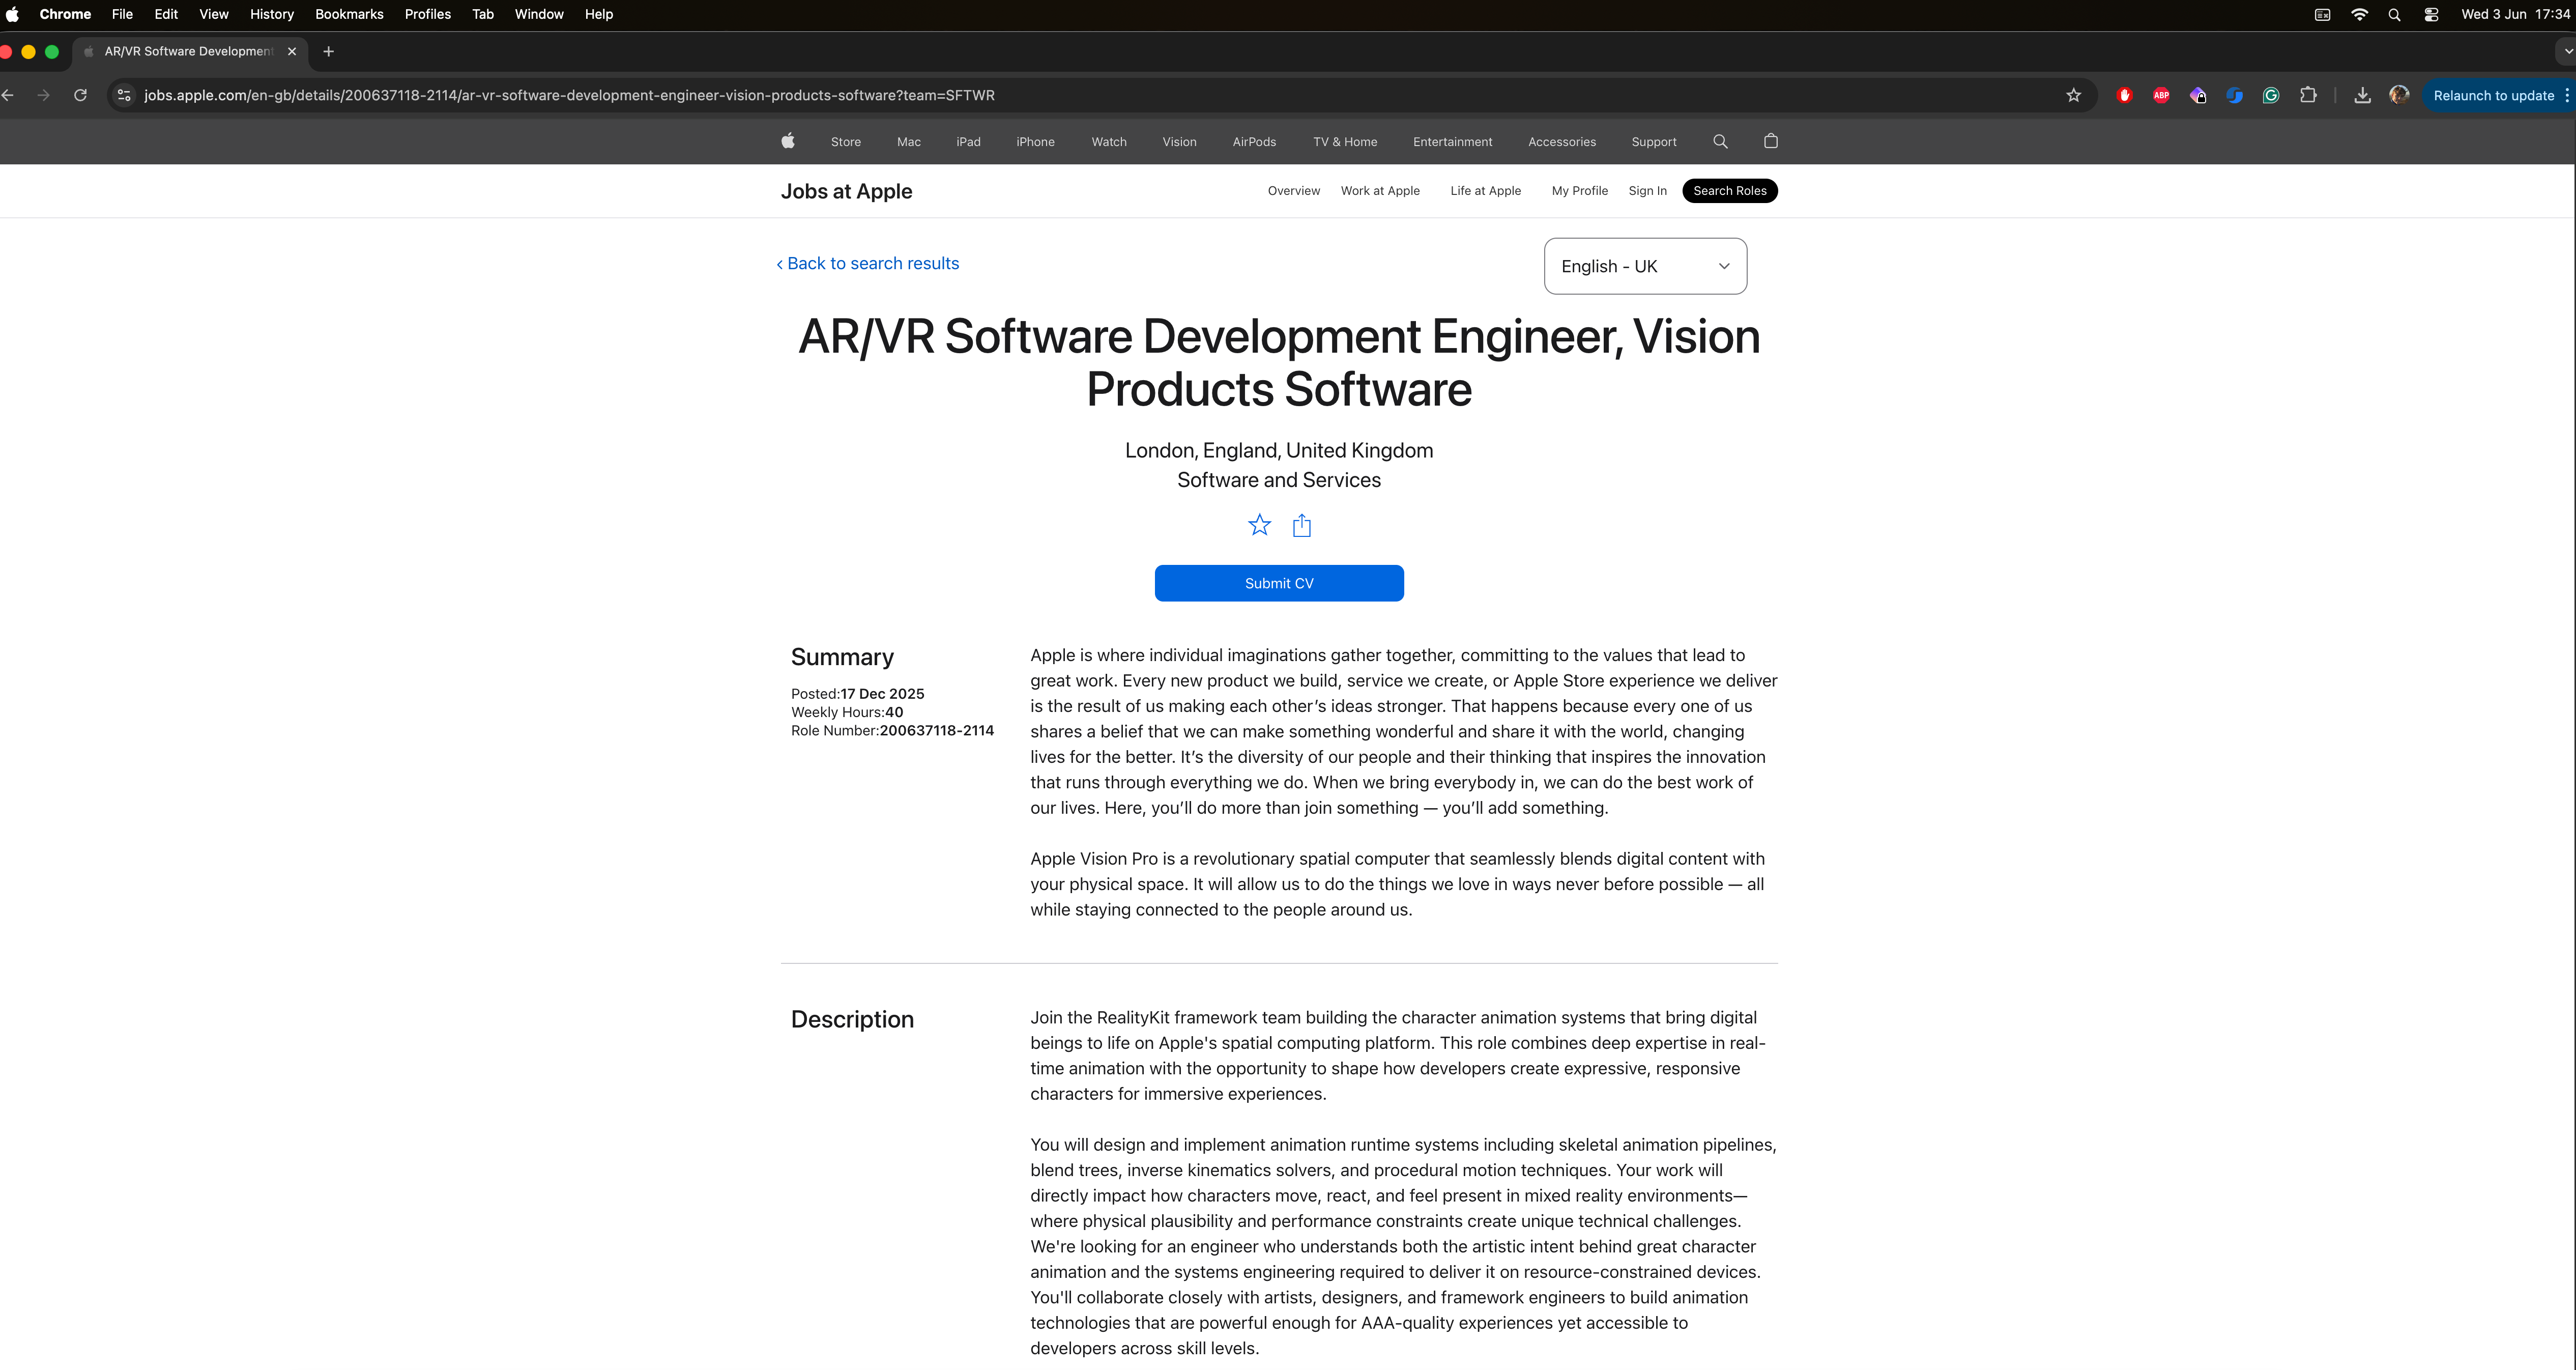Open the Chrome application menu
2576x1370 pixels.
click(65, 14)
